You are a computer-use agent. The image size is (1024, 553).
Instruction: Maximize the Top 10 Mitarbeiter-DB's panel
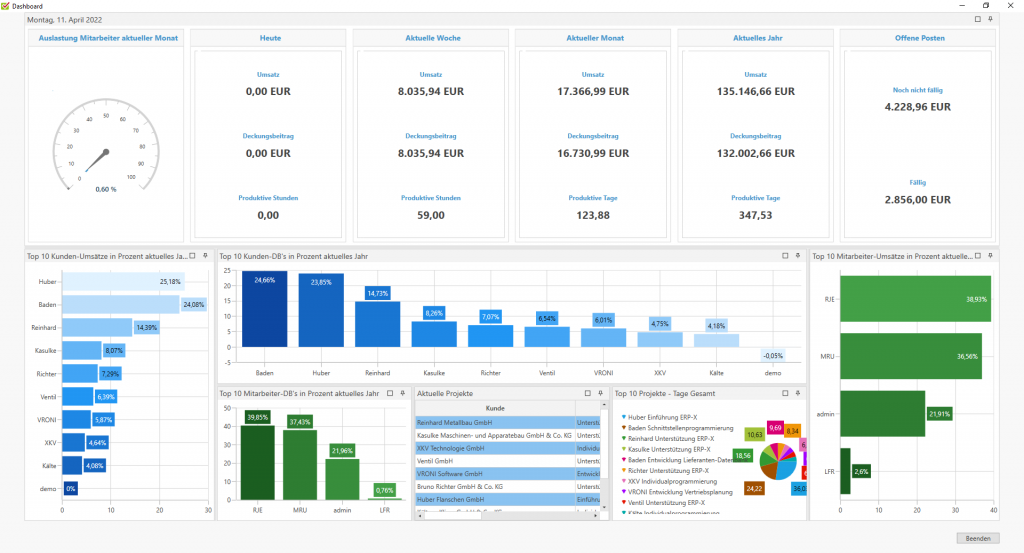pos(391,394)
